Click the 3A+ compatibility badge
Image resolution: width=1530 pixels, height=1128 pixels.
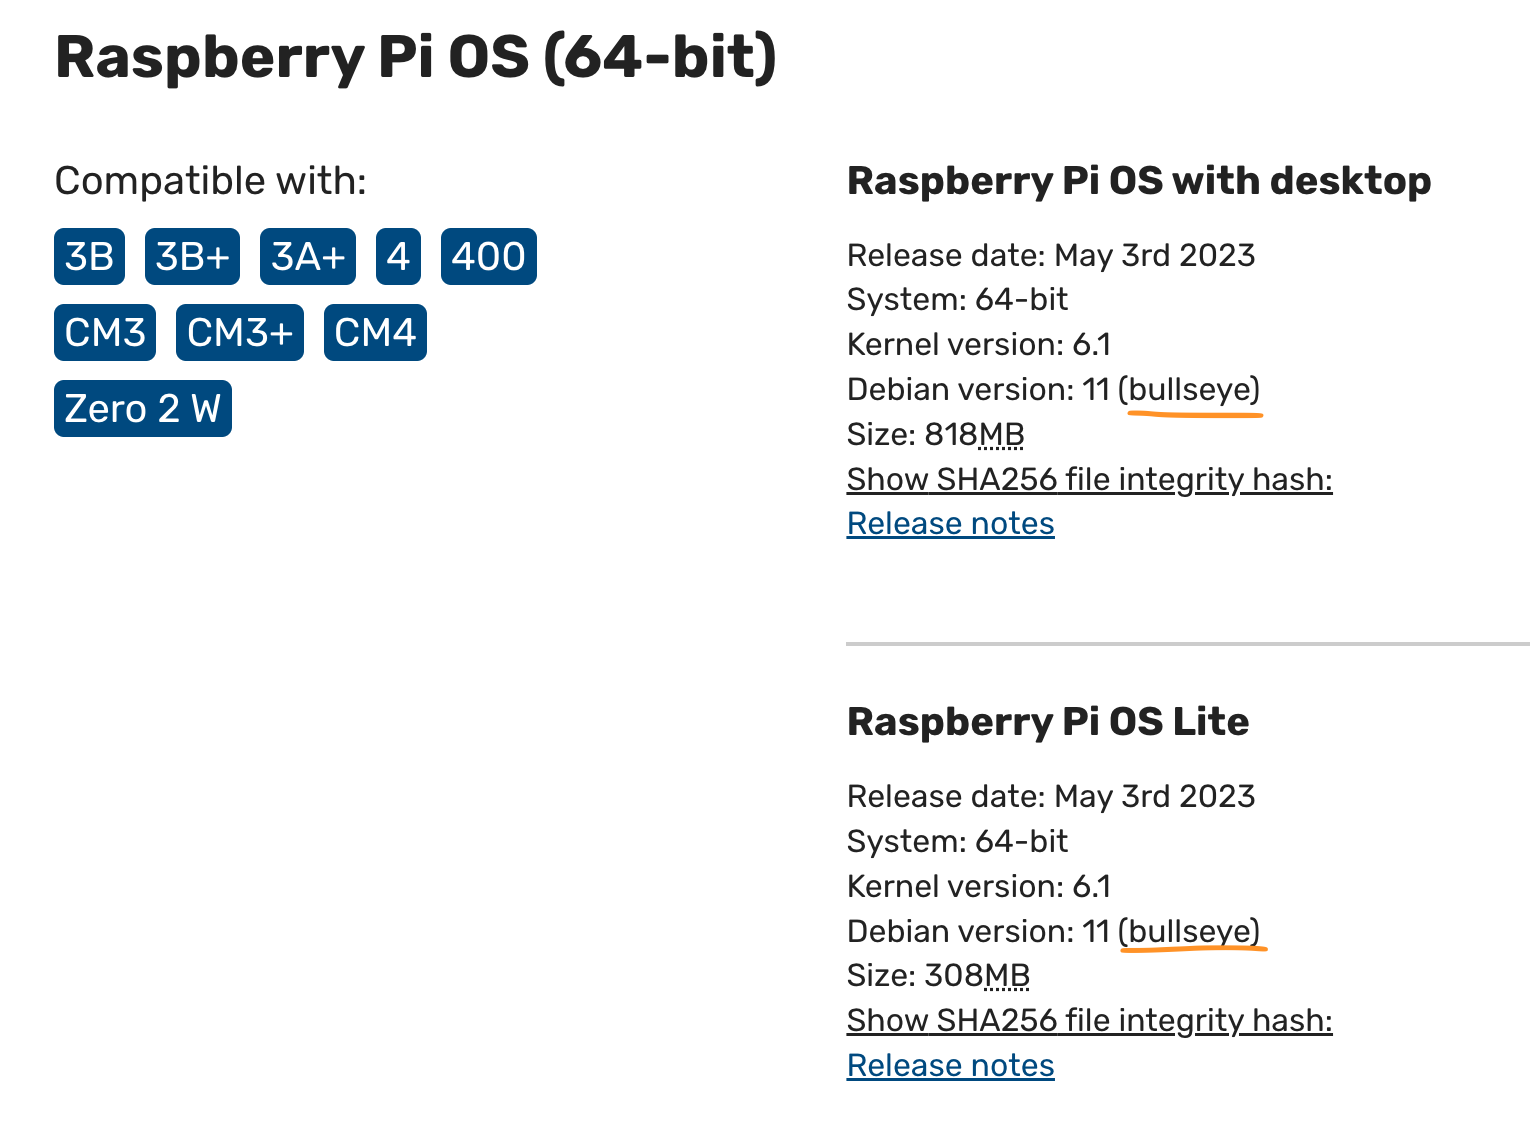[x=307, y=257]
